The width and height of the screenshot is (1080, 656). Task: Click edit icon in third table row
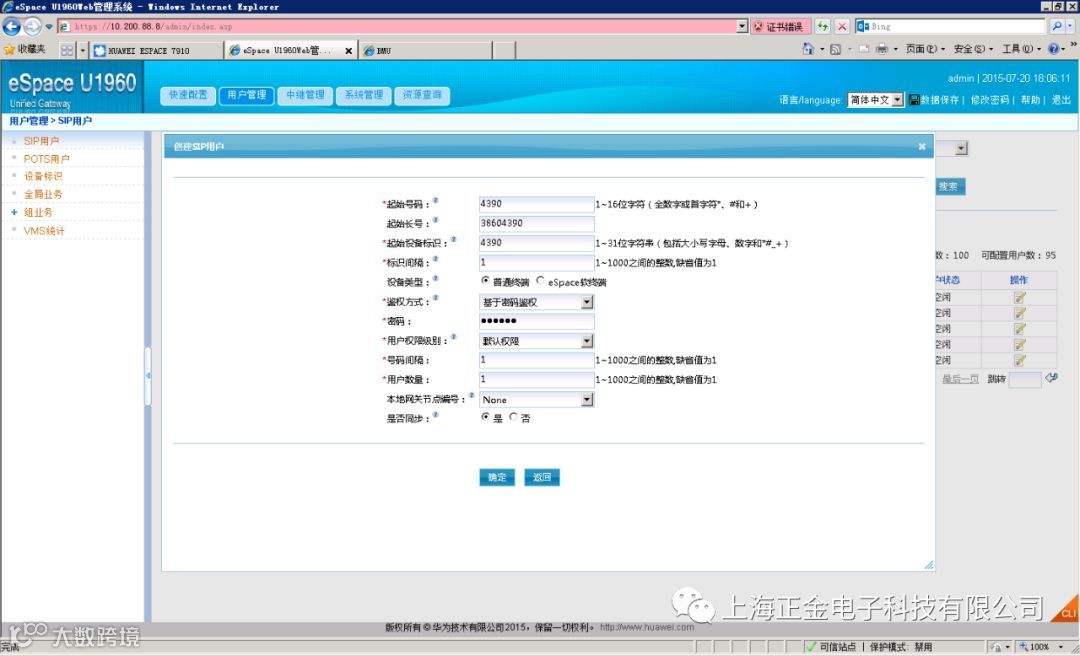(1019, 329)
